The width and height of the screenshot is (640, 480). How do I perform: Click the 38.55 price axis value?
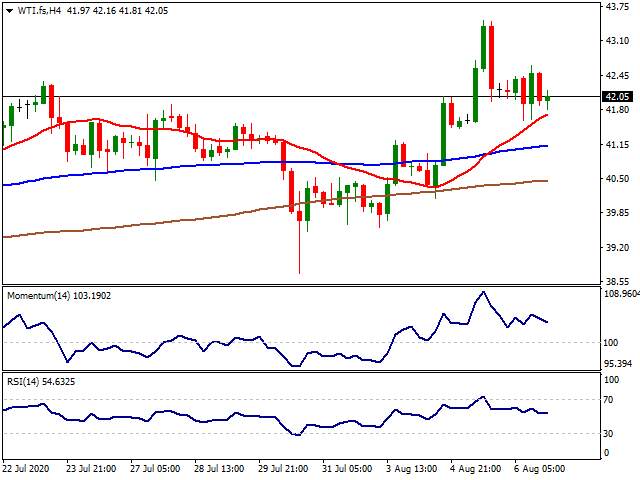coord(618,281)
